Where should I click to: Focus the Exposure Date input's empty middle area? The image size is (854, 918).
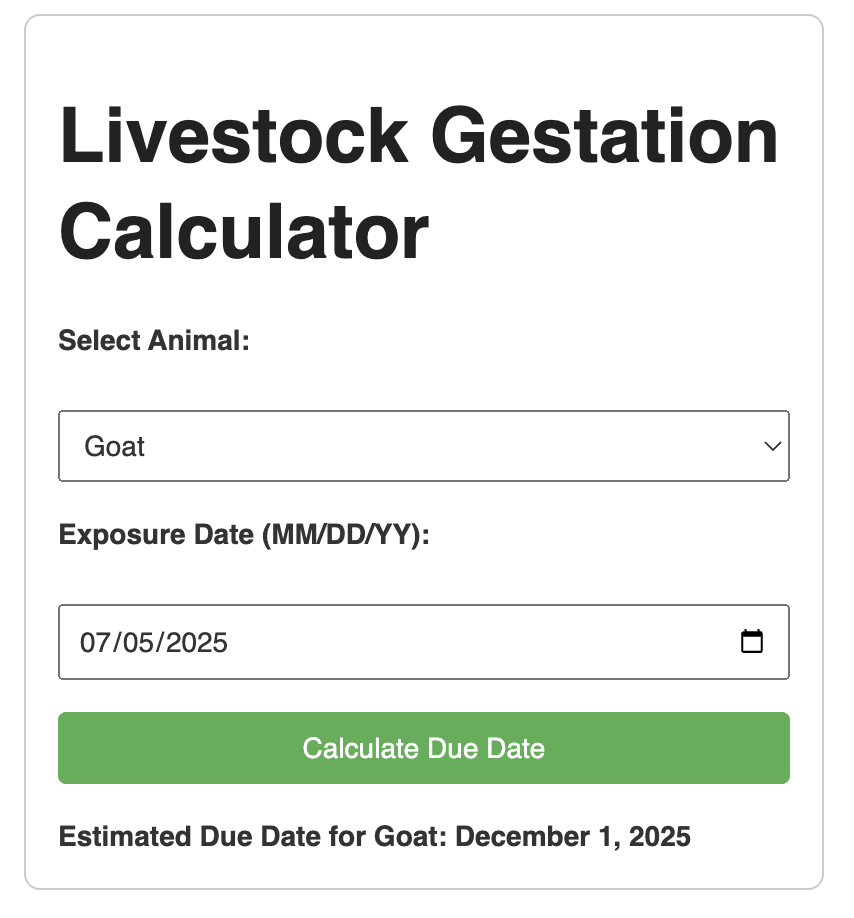click(480, 642)
